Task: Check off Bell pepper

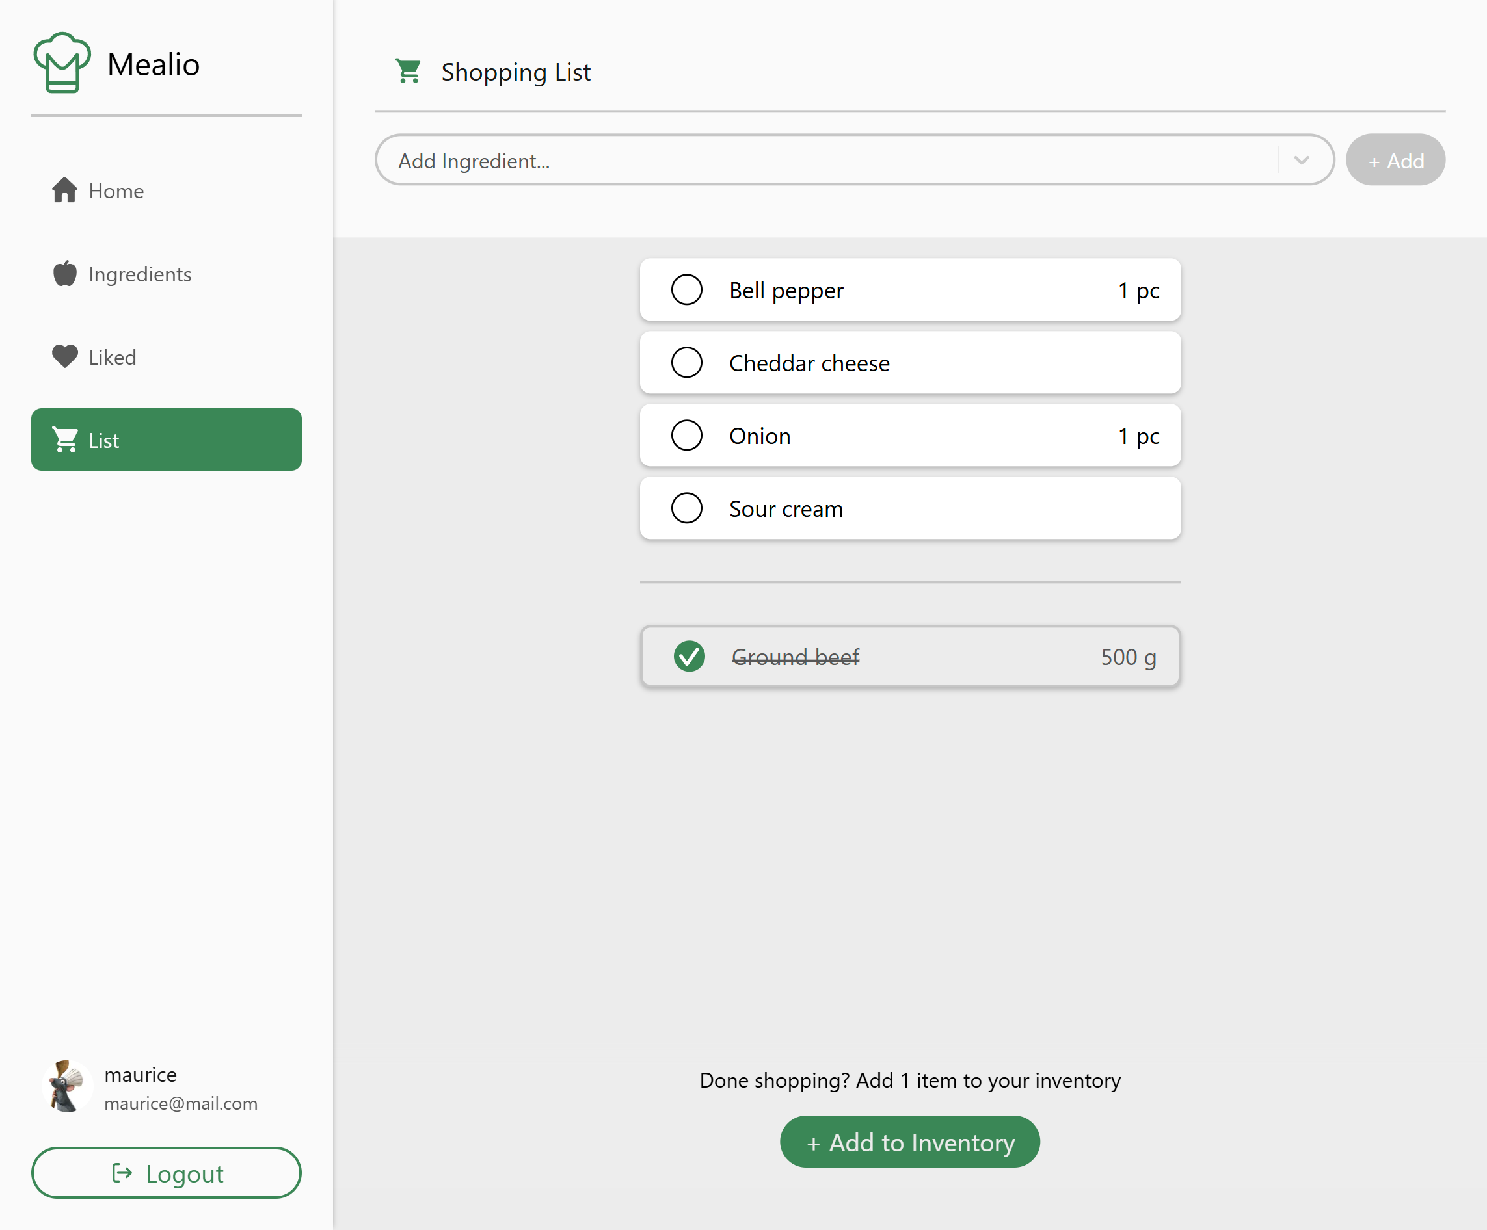Action: point(687,290)
